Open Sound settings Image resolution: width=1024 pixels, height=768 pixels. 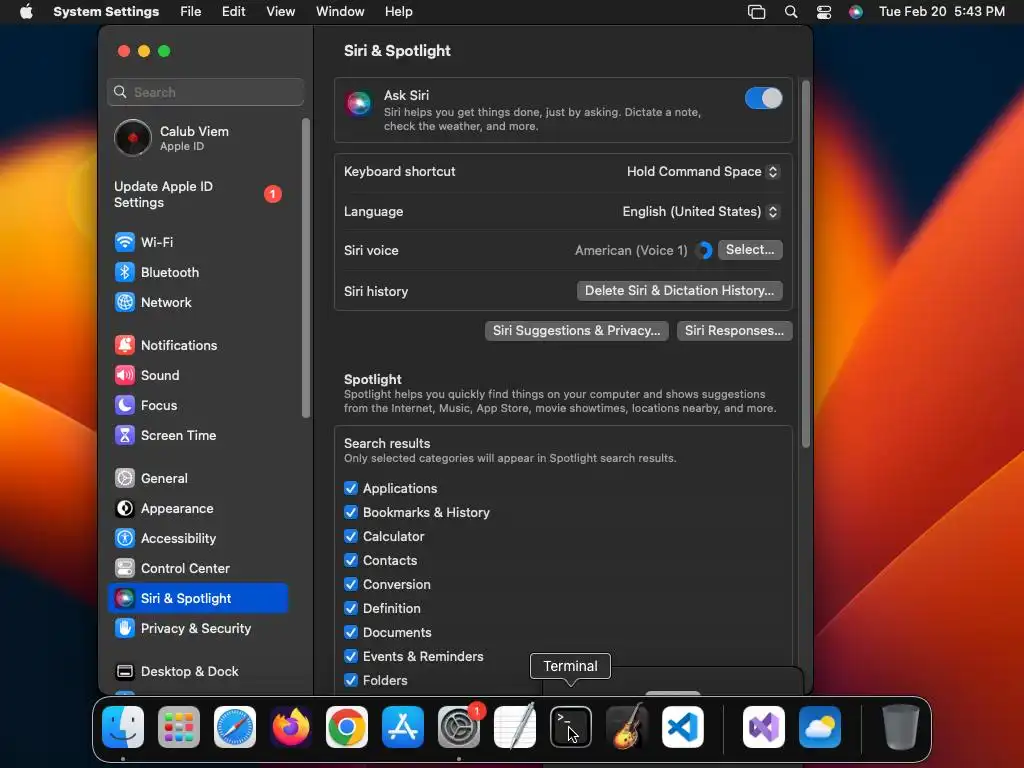point(198,376)
